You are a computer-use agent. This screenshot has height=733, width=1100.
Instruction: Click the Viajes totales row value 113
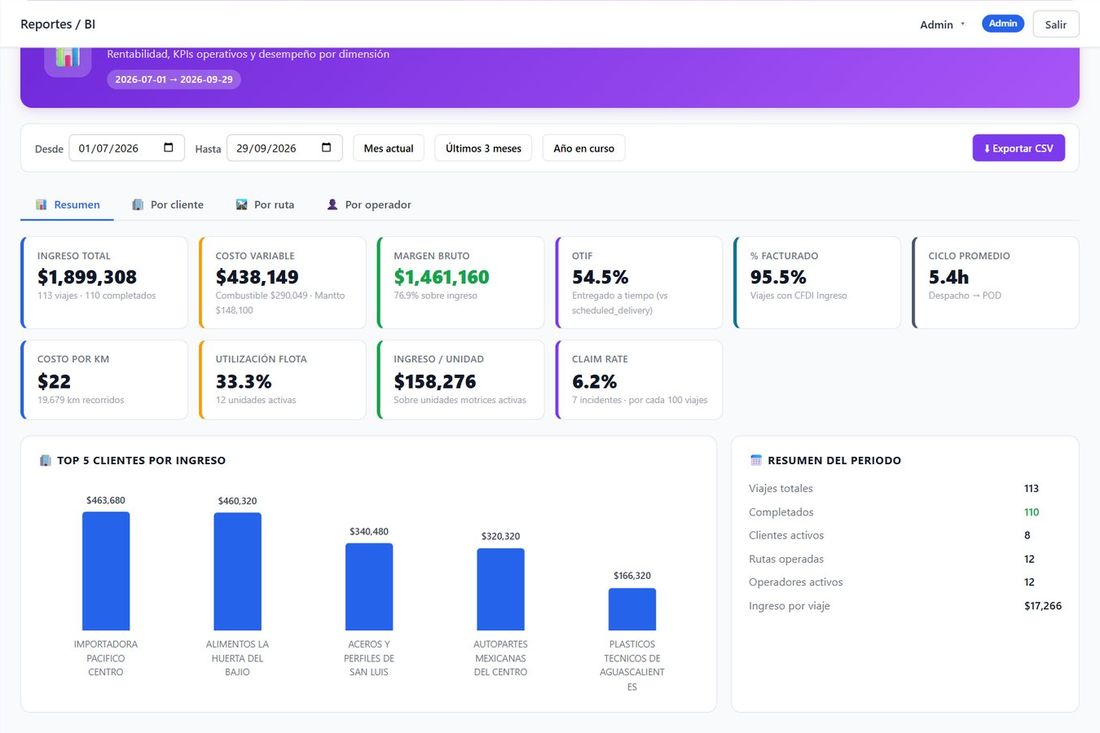point(1031,488)
